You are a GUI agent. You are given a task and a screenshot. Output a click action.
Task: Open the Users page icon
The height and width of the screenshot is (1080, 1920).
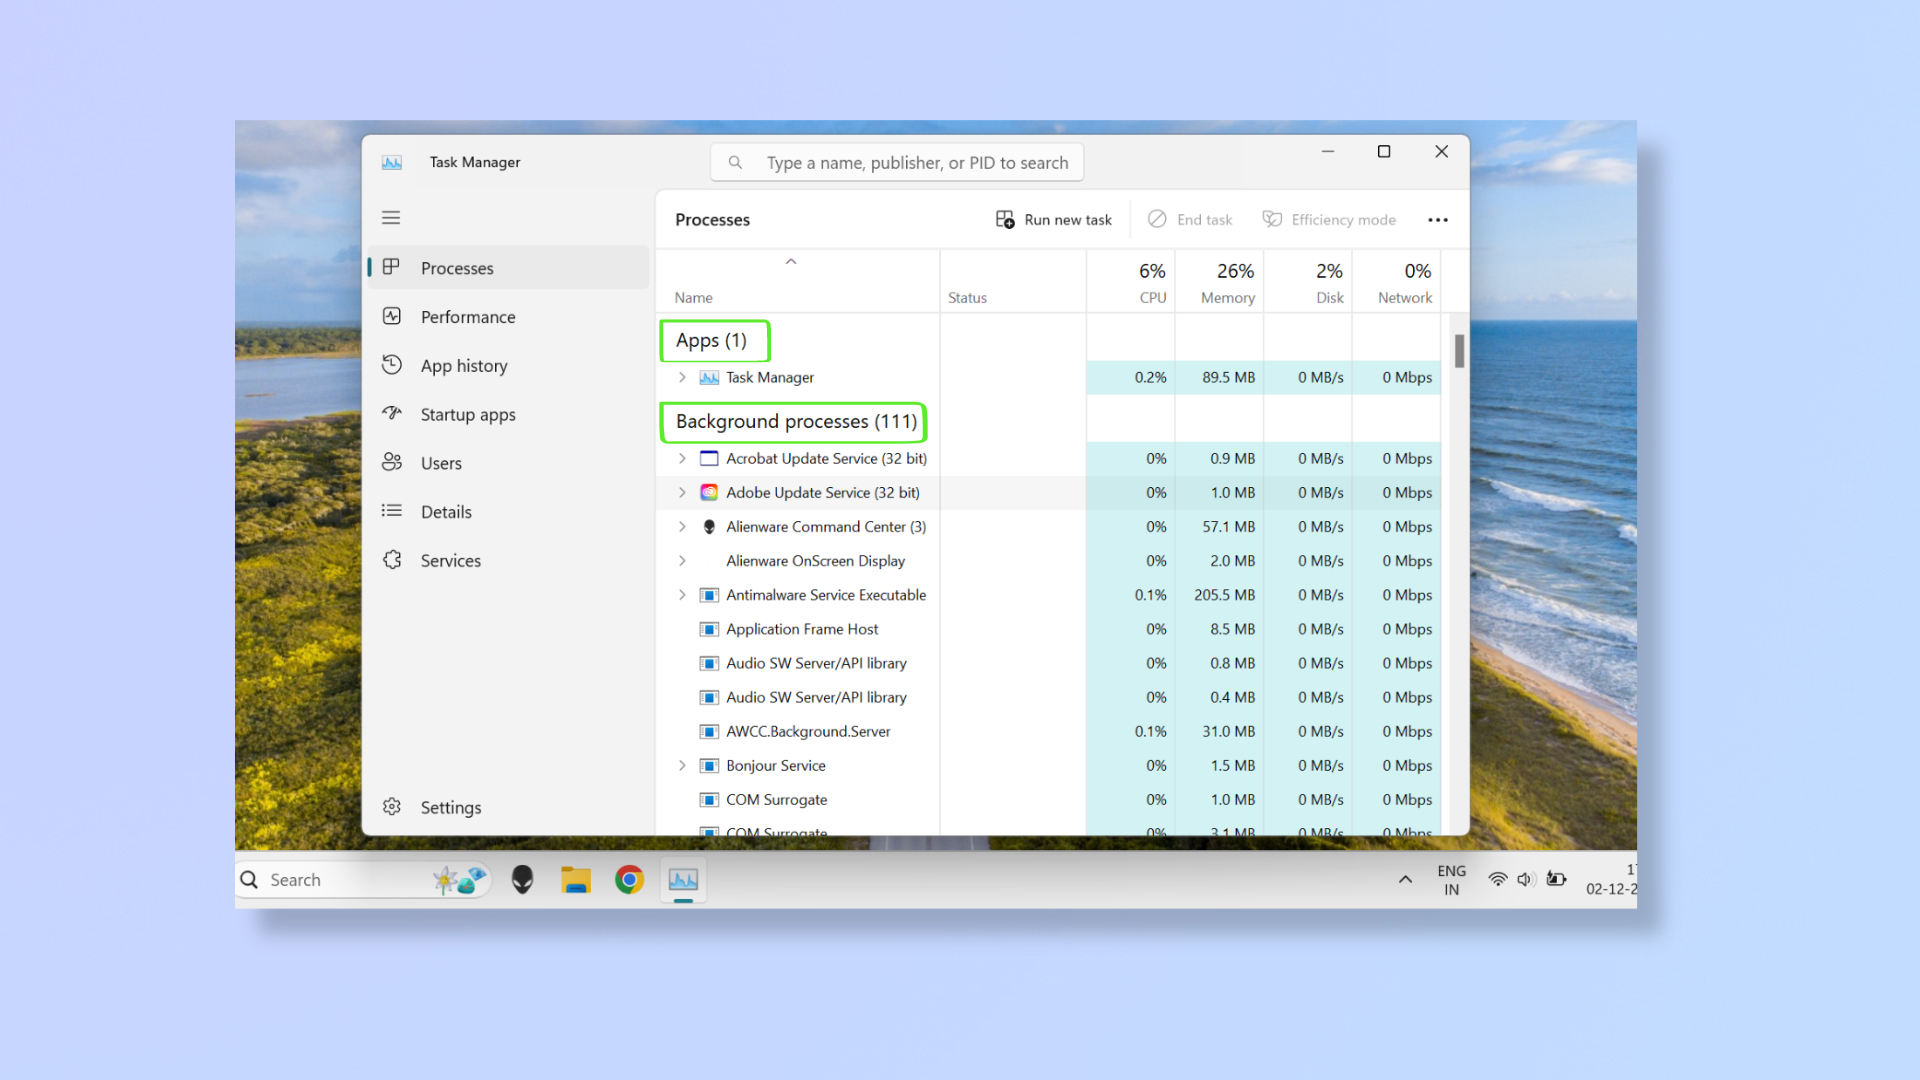tap(392, 462)
